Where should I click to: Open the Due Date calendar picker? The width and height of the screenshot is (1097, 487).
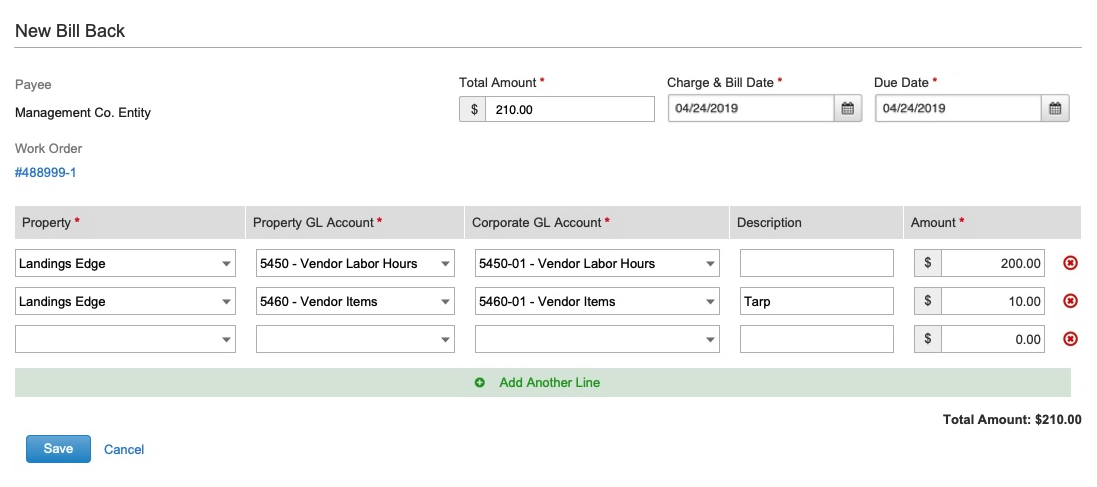pos(1055,109)
